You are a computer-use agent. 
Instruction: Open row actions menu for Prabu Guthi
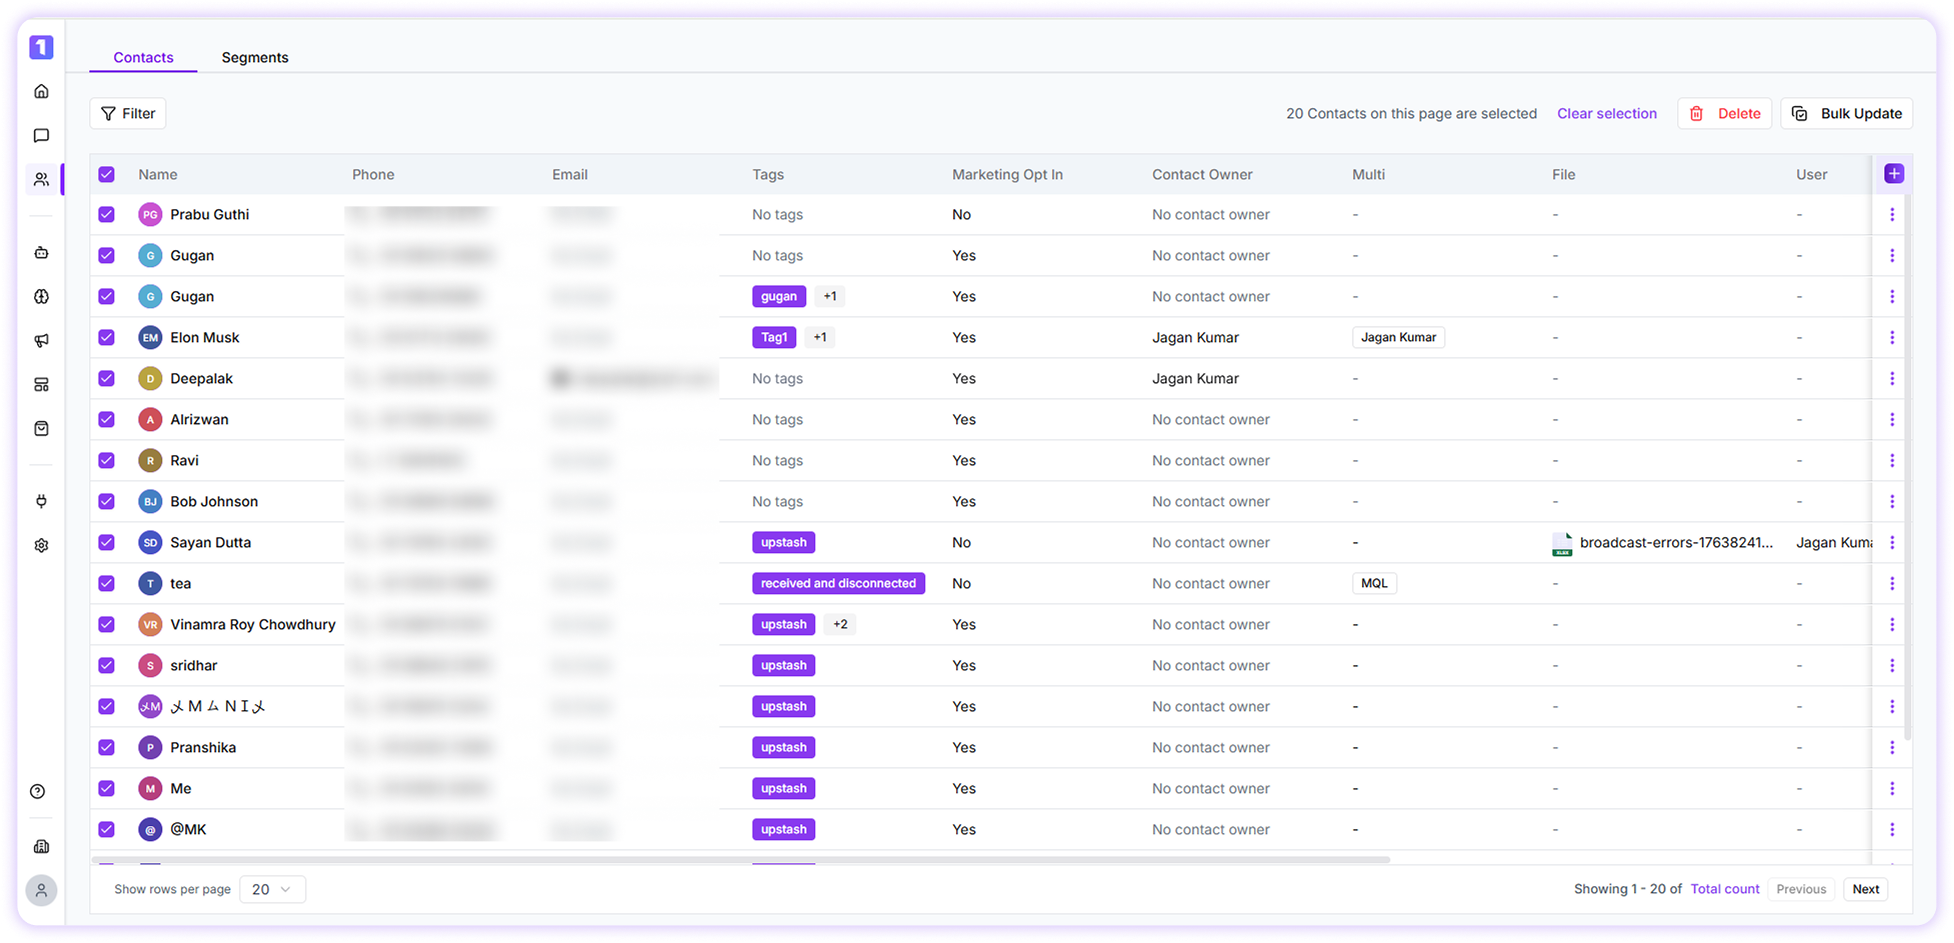click(1891, 214)
